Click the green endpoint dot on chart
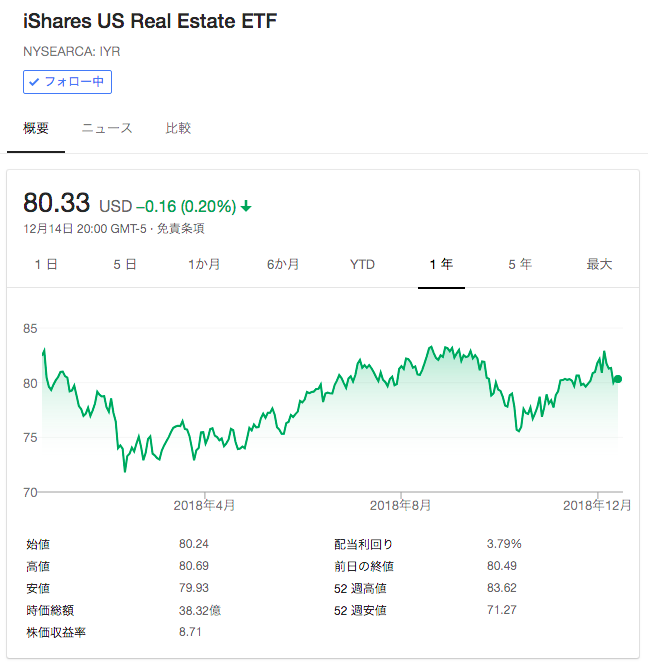Image resolution: width=648 pixels, height=668 pixels. coord(618,379)
